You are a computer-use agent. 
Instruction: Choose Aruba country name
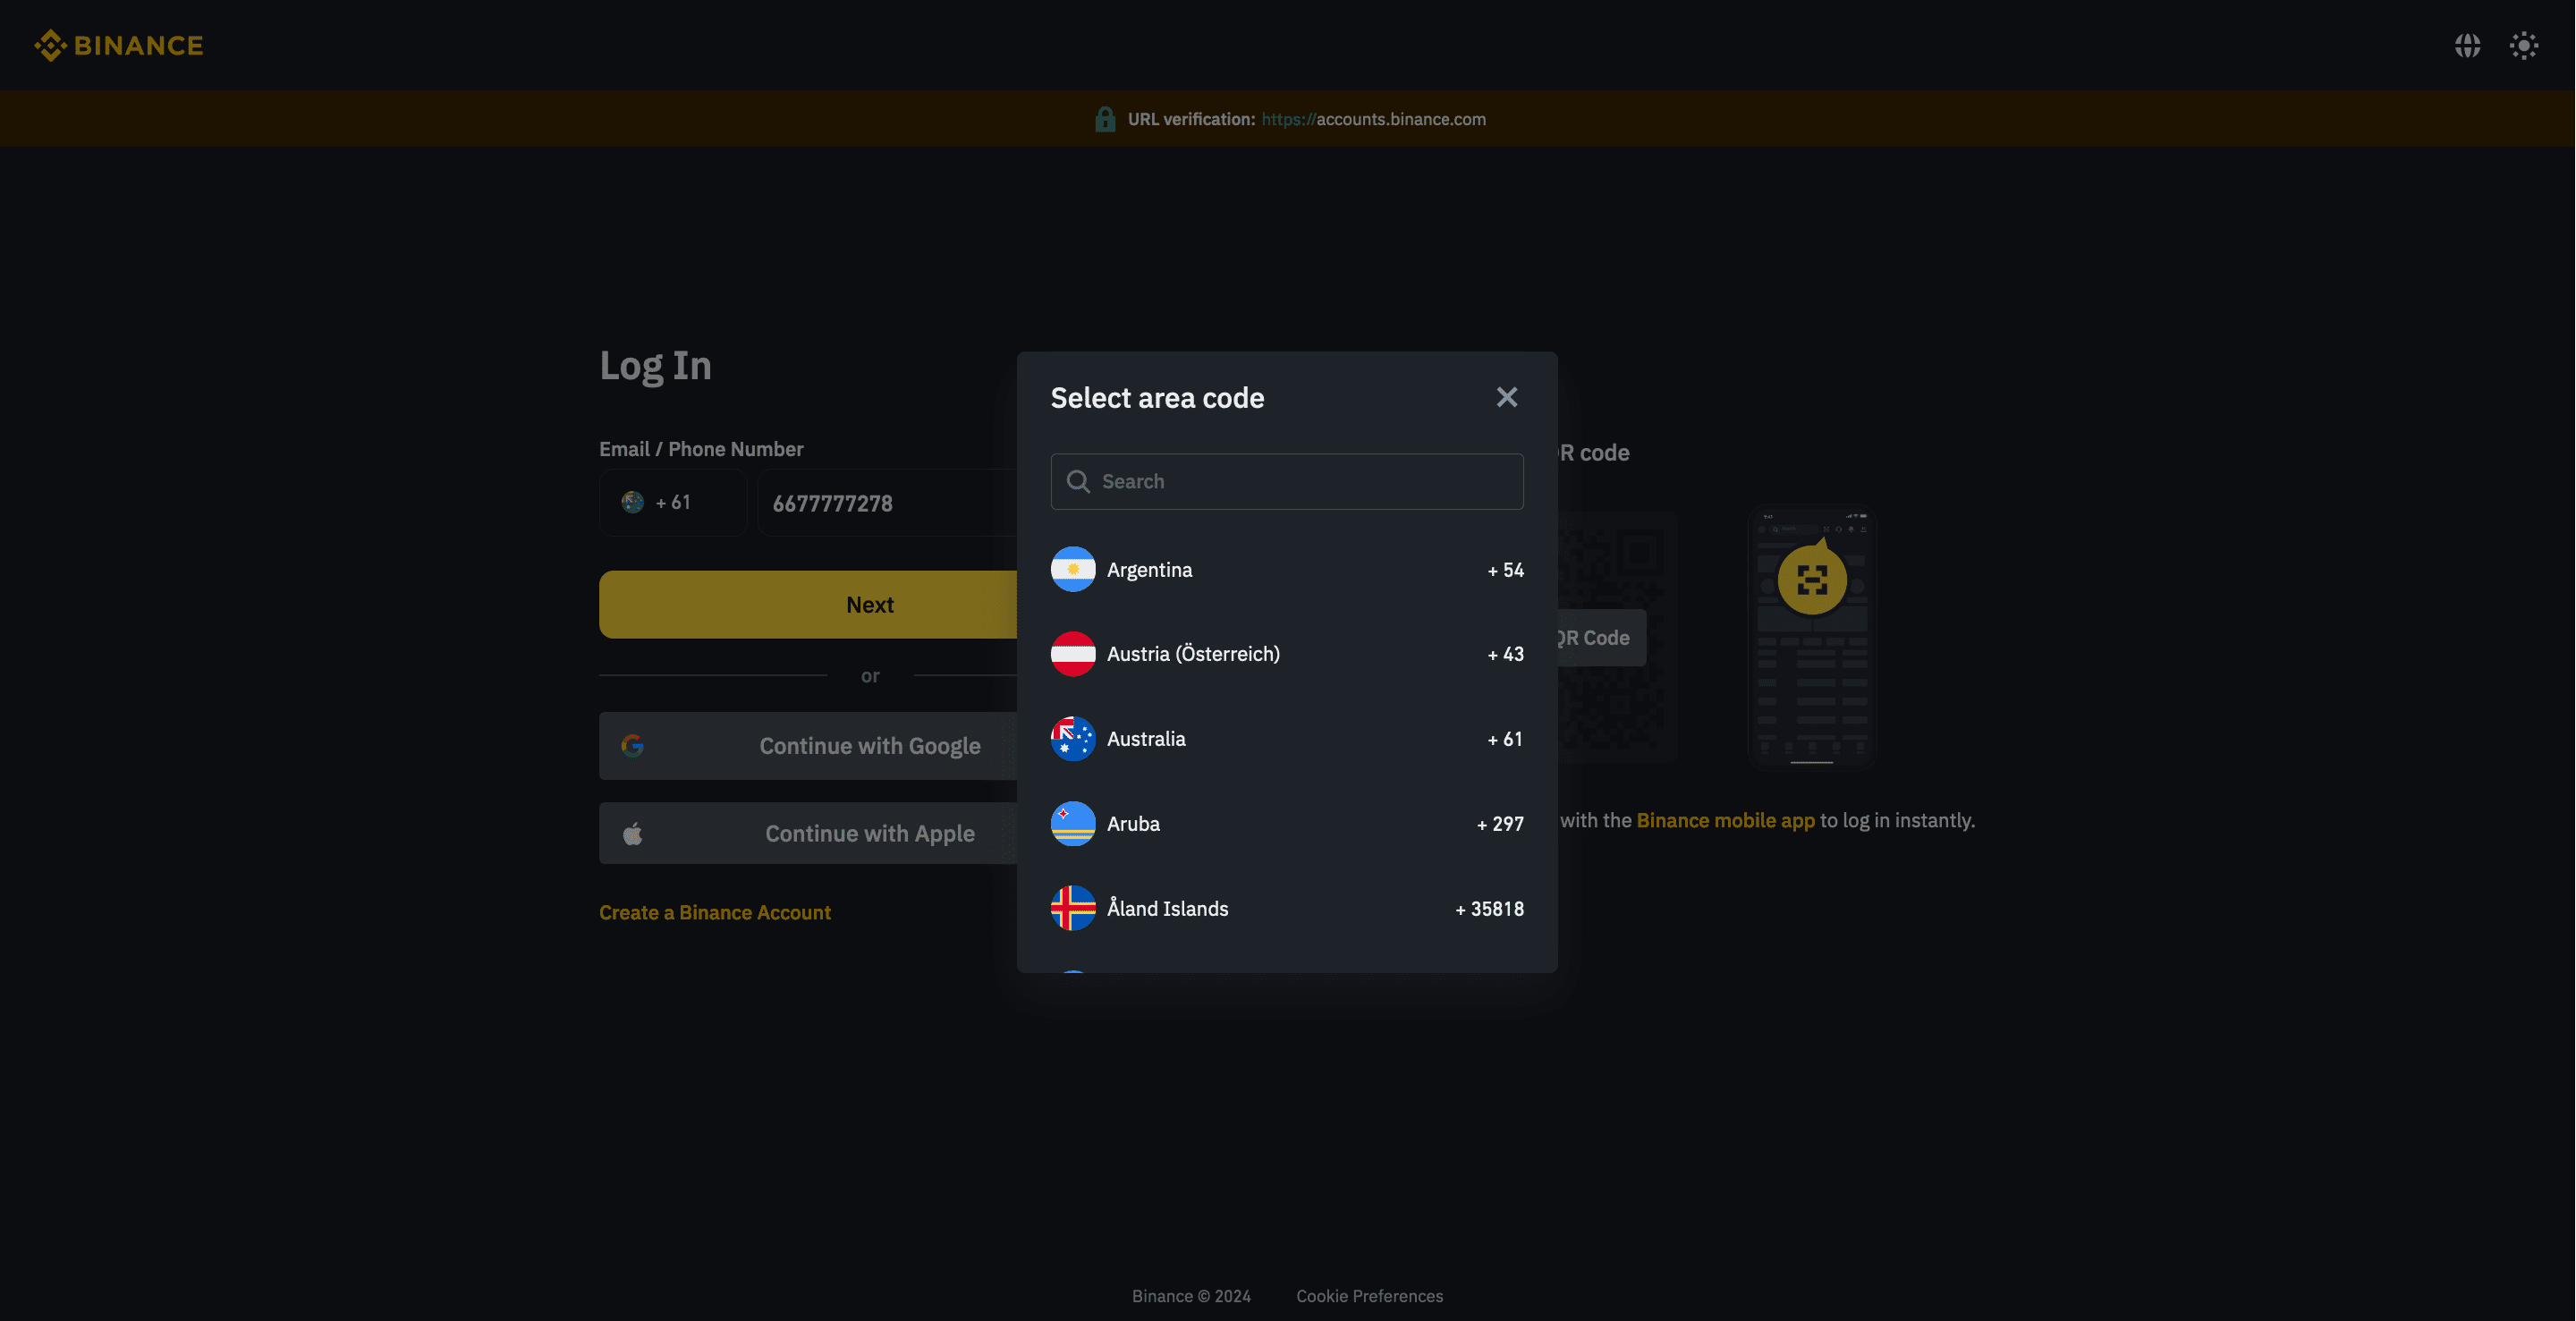click(x=1133, y=824)
